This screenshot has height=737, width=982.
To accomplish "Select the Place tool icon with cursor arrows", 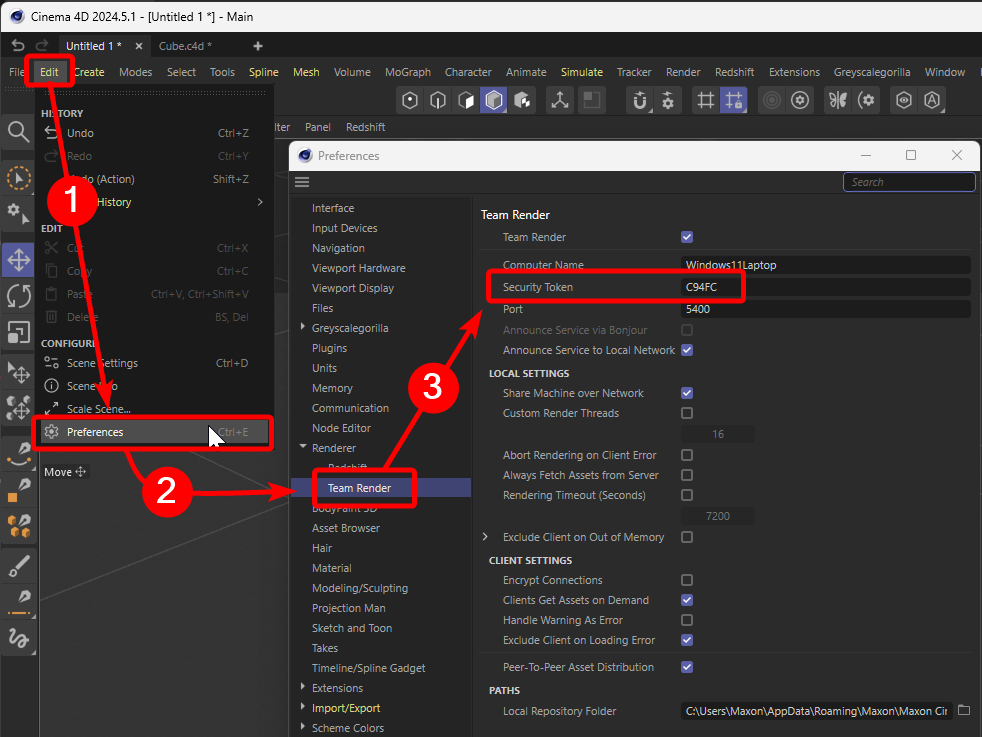I will pos(18,373).
